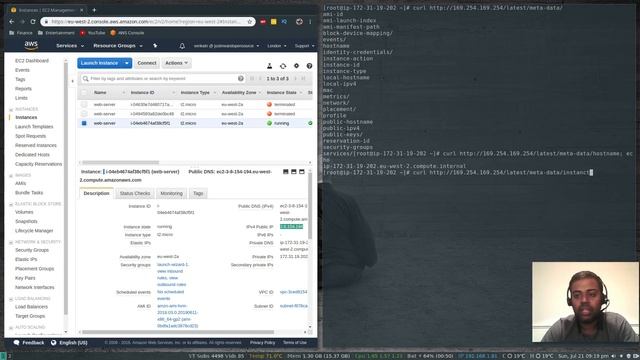
Task: Open the launch-wizard-1 security group link
Action: 173,264
